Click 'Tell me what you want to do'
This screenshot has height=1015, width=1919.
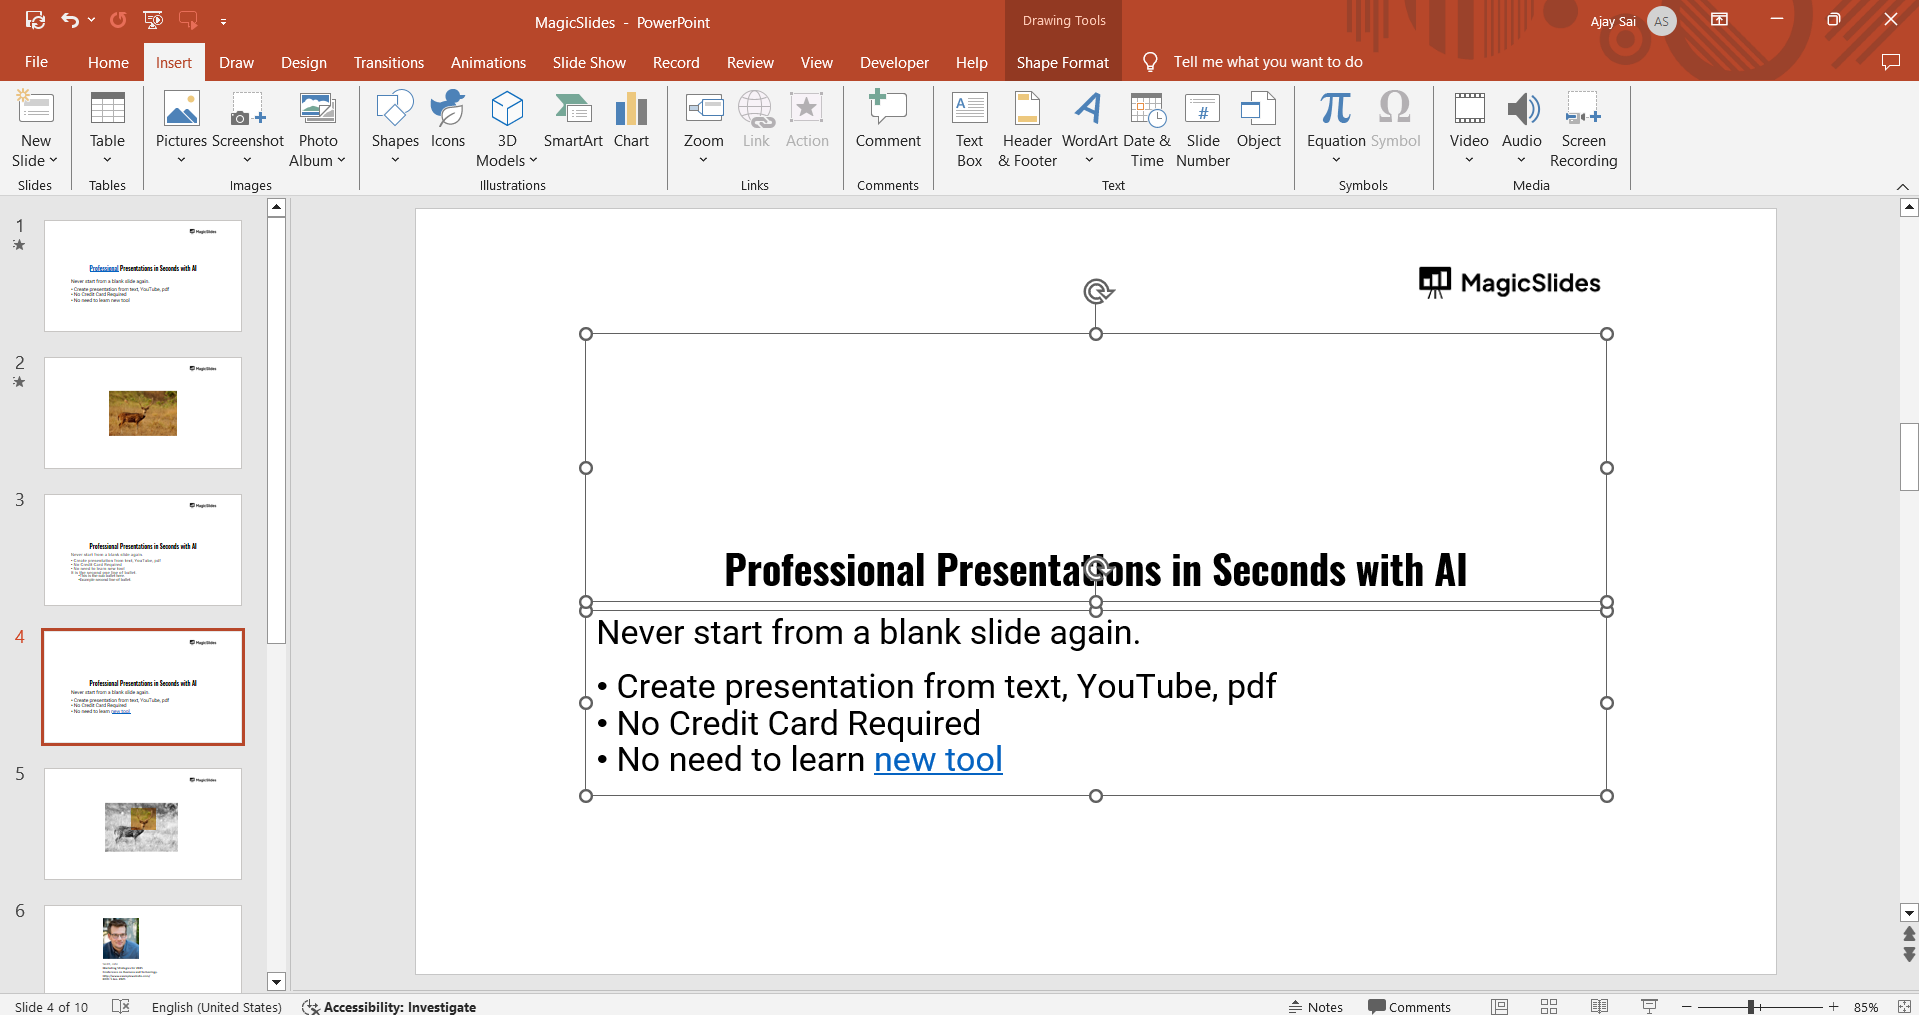(x=1267, y=62)
